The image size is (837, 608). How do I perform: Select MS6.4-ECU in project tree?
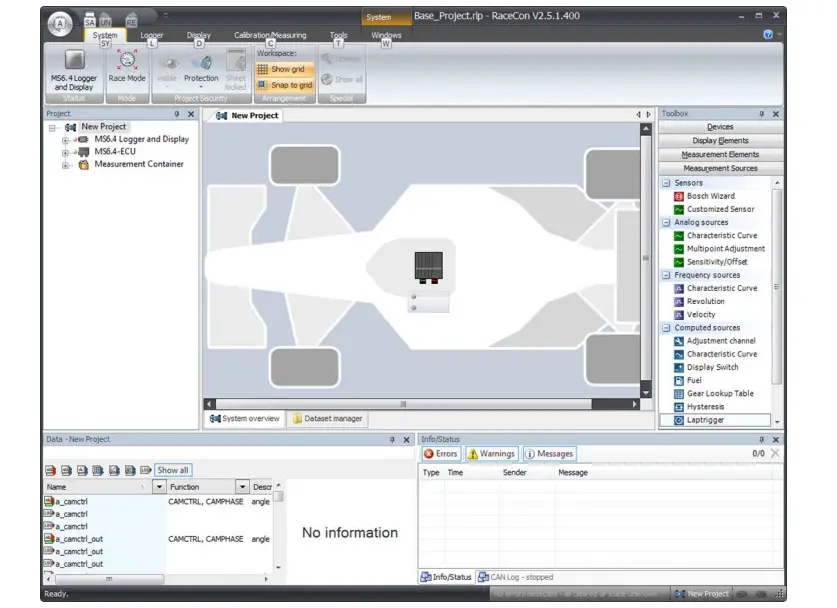(x=115, y=152)
